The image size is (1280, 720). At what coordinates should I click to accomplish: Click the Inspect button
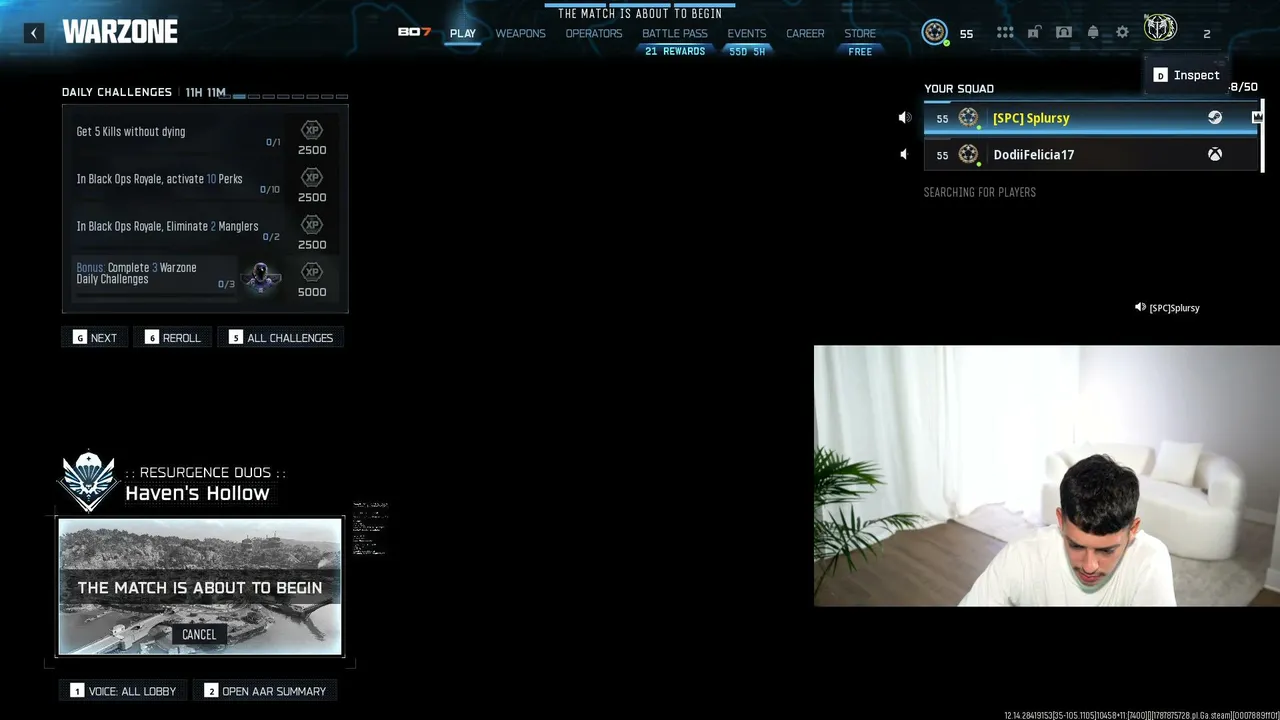[1187, 75]
